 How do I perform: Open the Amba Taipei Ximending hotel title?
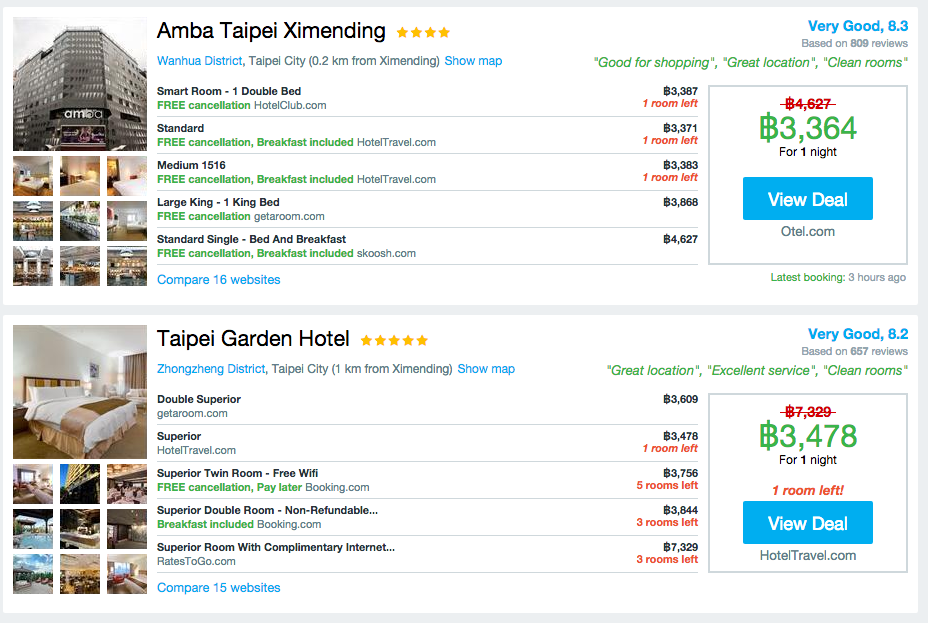point(271,31)
